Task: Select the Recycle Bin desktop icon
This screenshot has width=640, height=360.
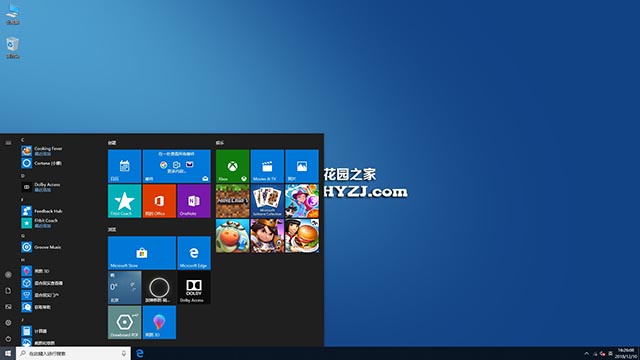Action: point(13,48)
